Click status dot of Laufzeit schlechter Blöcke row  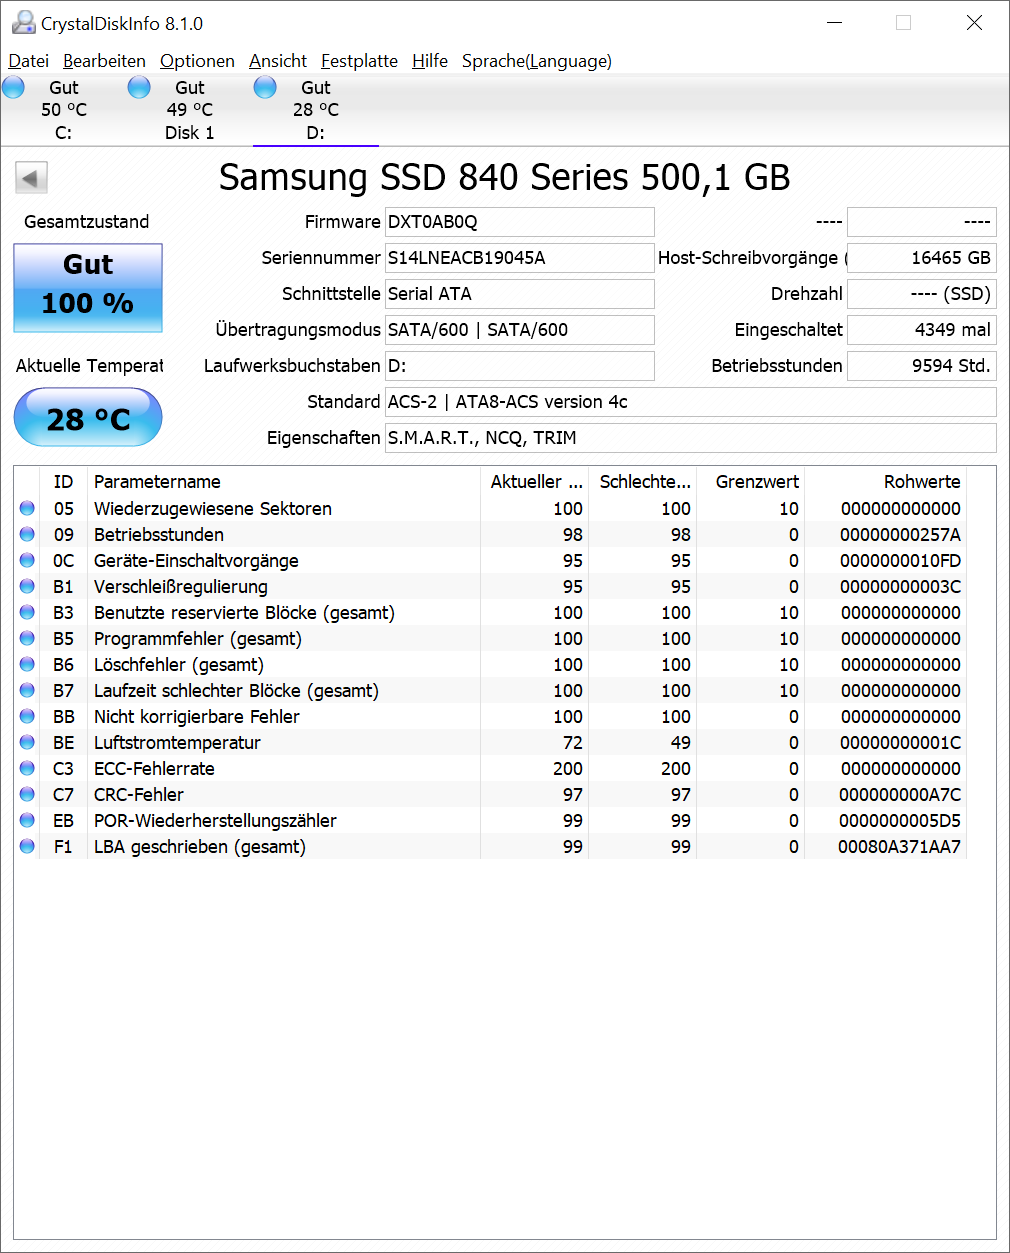[x=27, y=691]
